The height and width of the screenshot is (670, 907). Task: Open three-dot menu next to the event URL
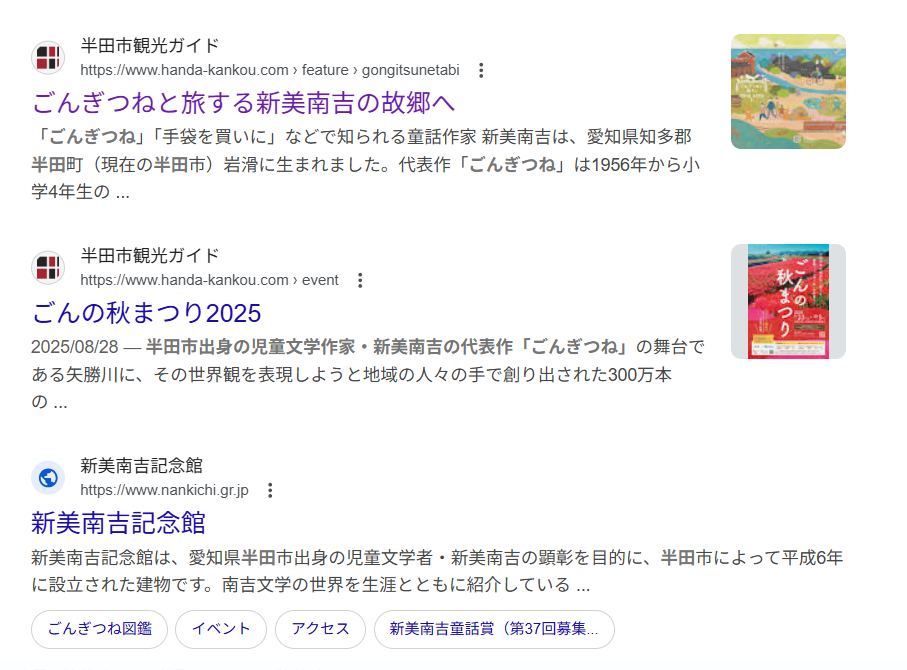point(360,281)
